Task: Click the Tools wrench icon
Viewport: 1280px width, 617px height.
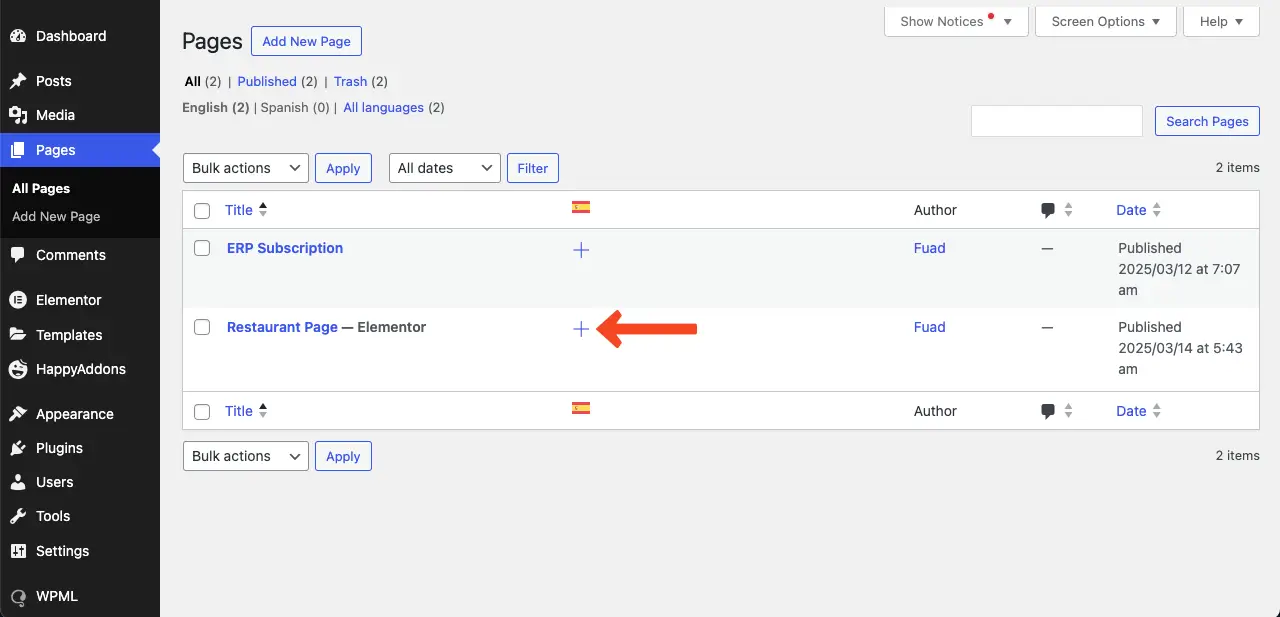Action: (18, 516)
